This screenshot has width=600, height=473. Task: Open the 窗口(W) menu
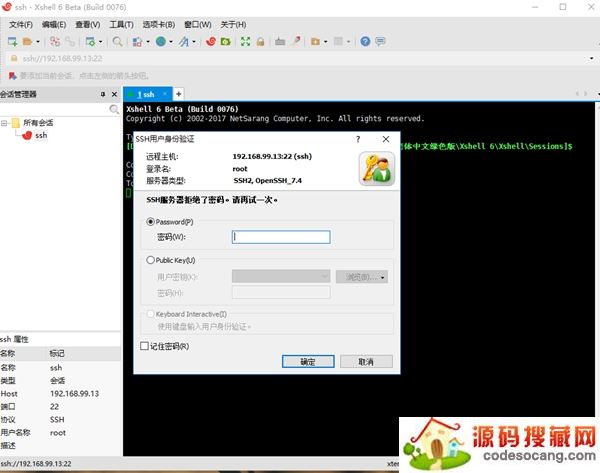(x=197, y=24)
